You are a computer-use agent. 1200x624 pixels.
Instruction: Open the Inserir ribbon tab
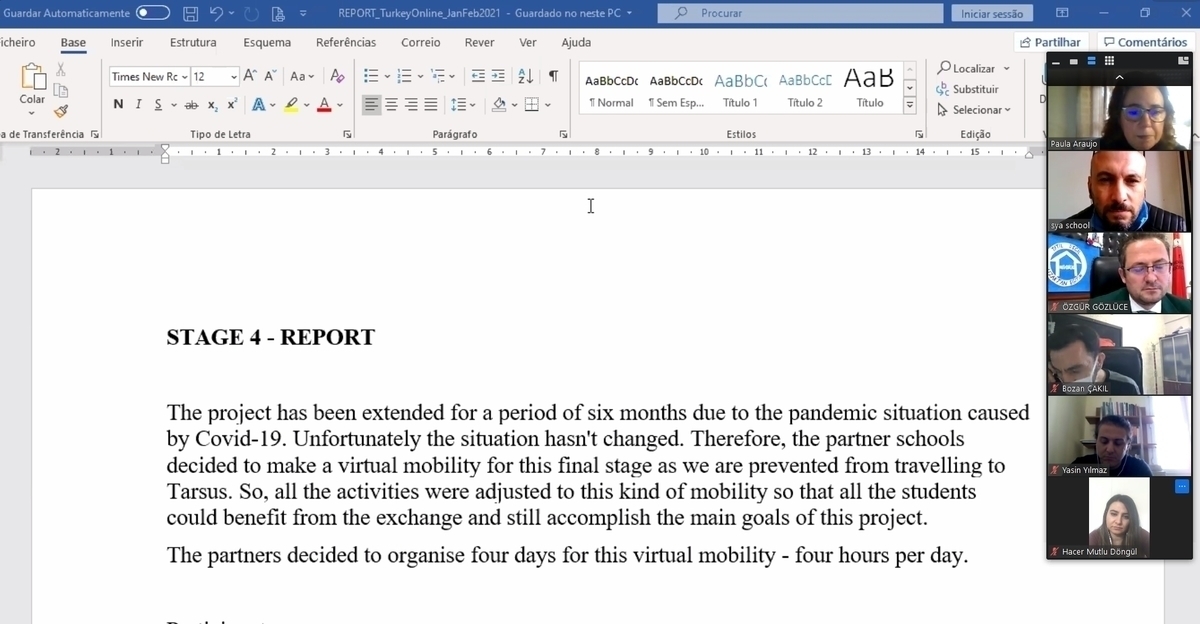[x=126, y=42]
